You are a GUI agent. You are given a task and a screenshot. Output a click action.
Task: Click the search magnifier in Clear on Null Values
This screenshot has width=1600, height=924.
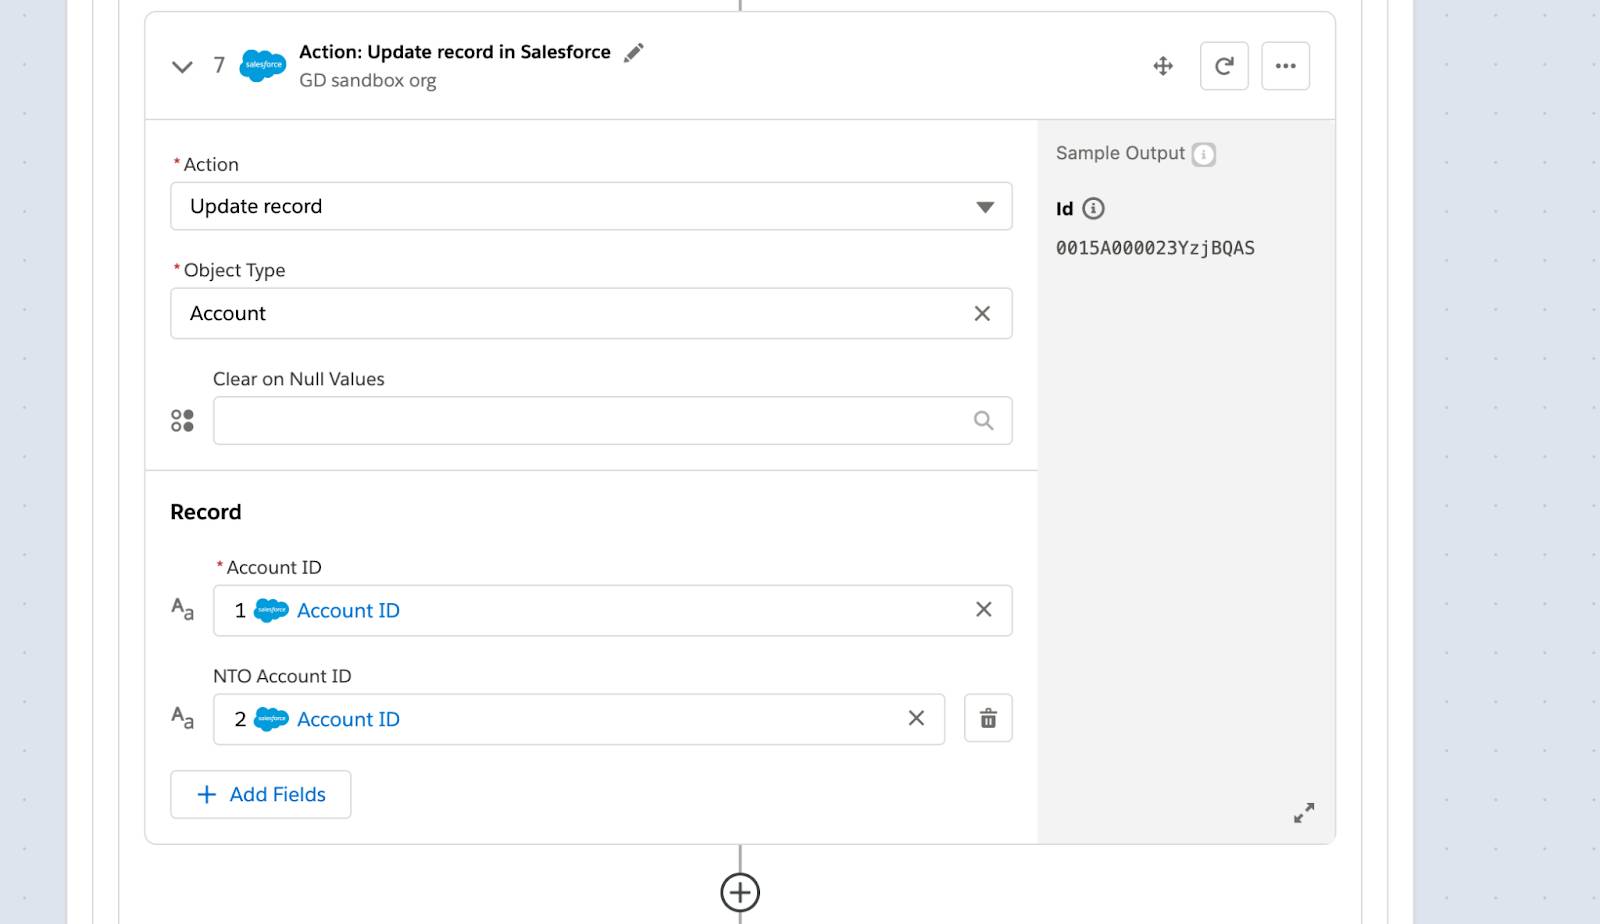(984, 421)
